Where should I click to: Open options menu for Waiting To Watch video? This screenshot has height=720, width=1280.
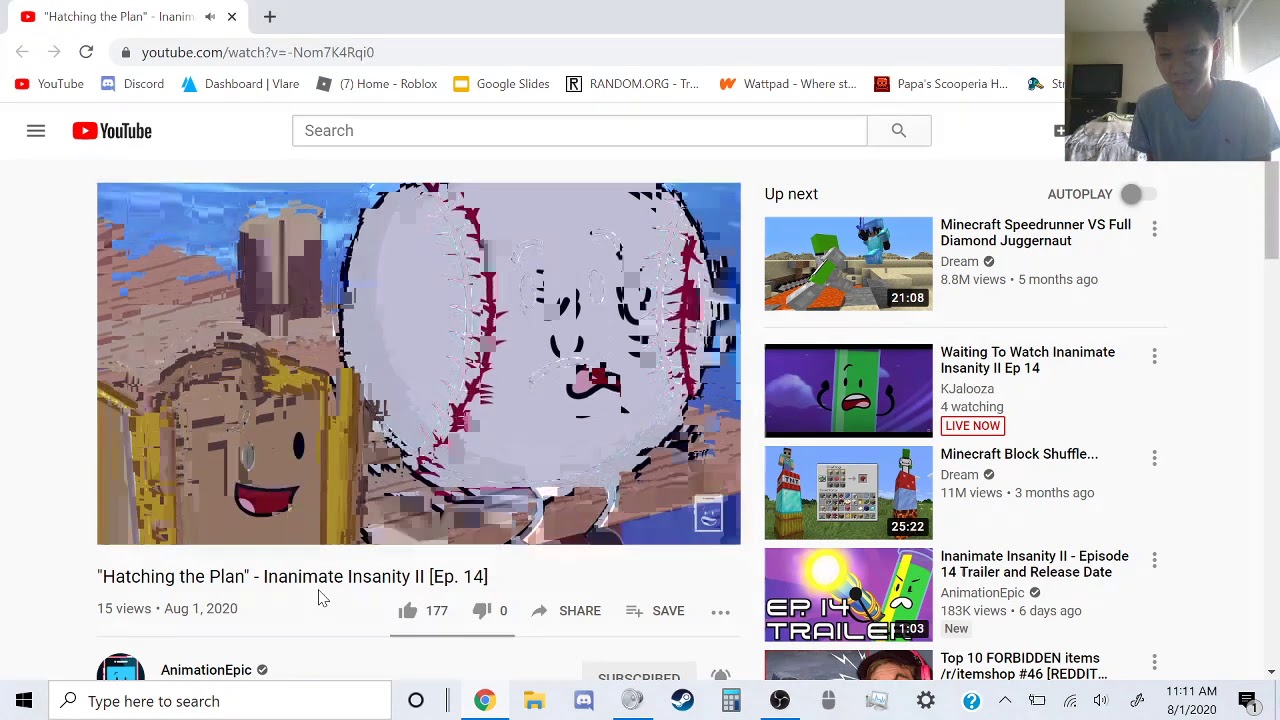1154,356
